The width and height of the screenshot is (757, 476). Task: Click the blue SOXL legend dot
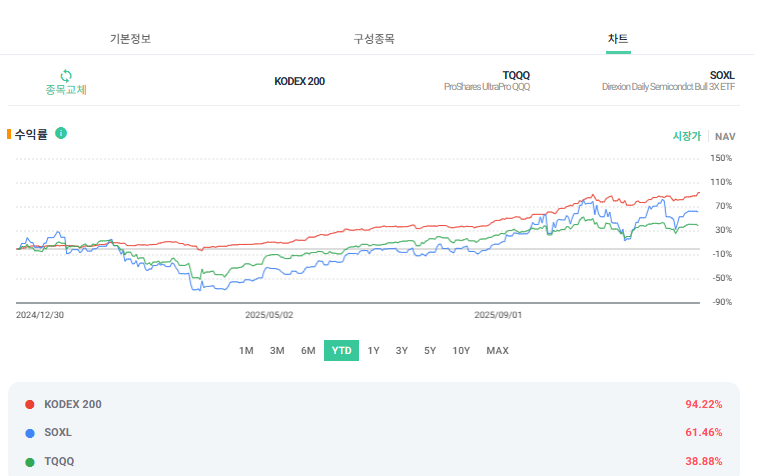[x=30, y=433]
